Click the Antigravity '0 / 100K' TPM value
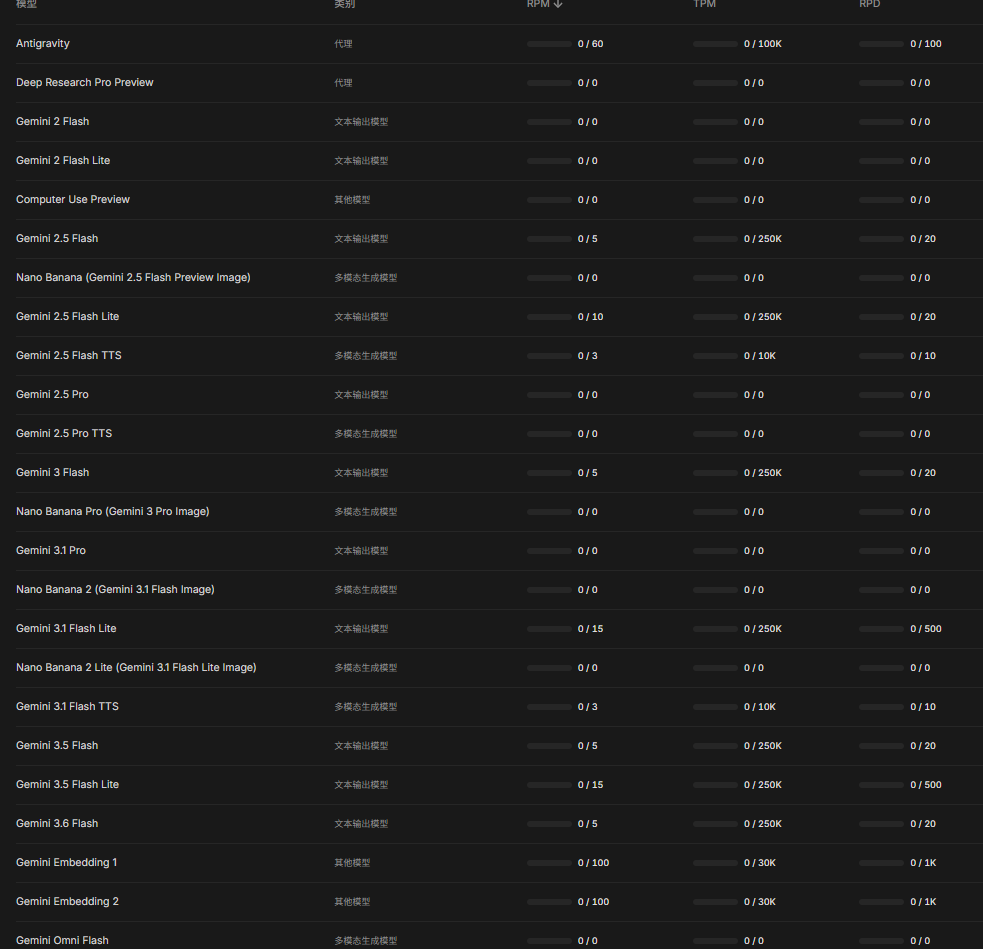Image resolution: width=983 pixels, height=949 pixels. (x=763, y=44)
